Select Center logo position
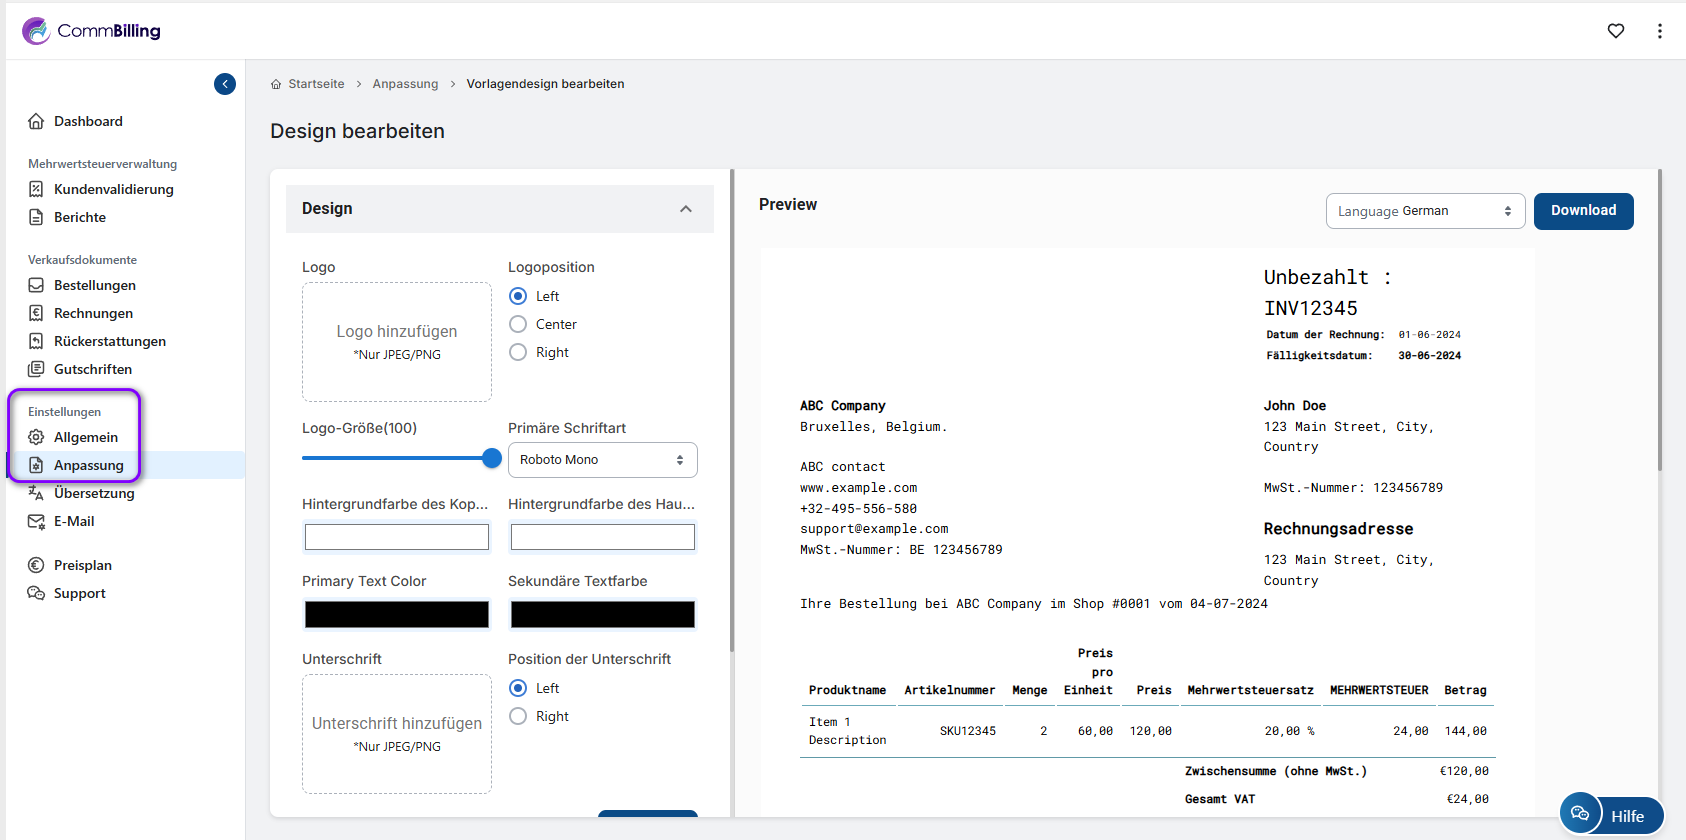 (518, 324)
